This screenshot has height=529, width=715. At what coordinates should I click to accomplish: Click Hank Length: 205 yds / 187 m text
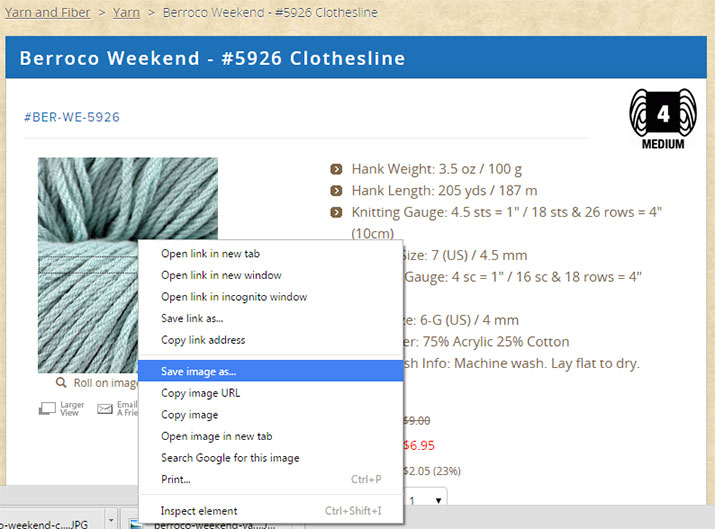pyautogui.click(x=444, y=191)
